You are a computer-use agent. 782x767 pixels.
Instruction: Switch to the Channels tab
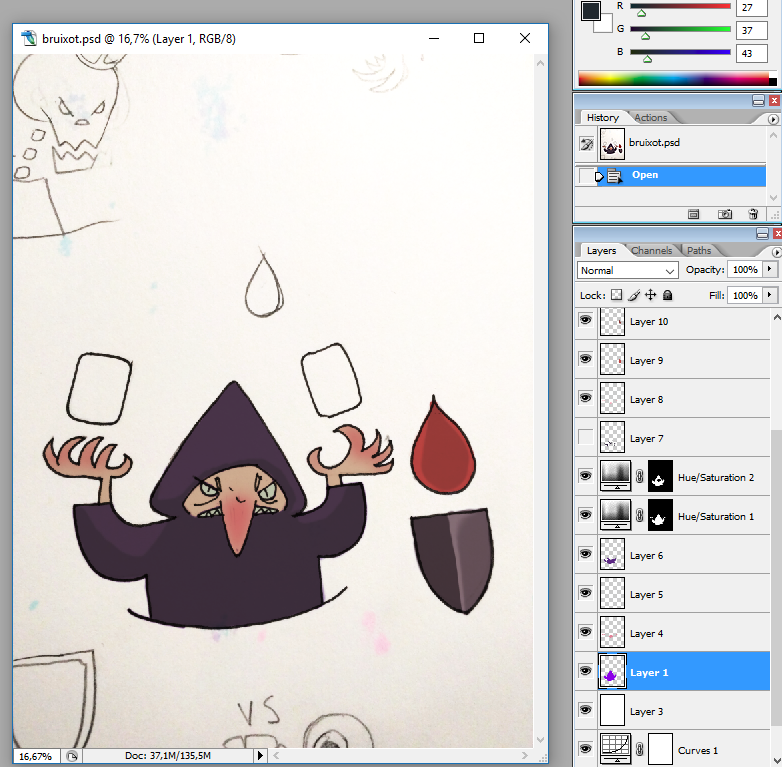(651, 250)
